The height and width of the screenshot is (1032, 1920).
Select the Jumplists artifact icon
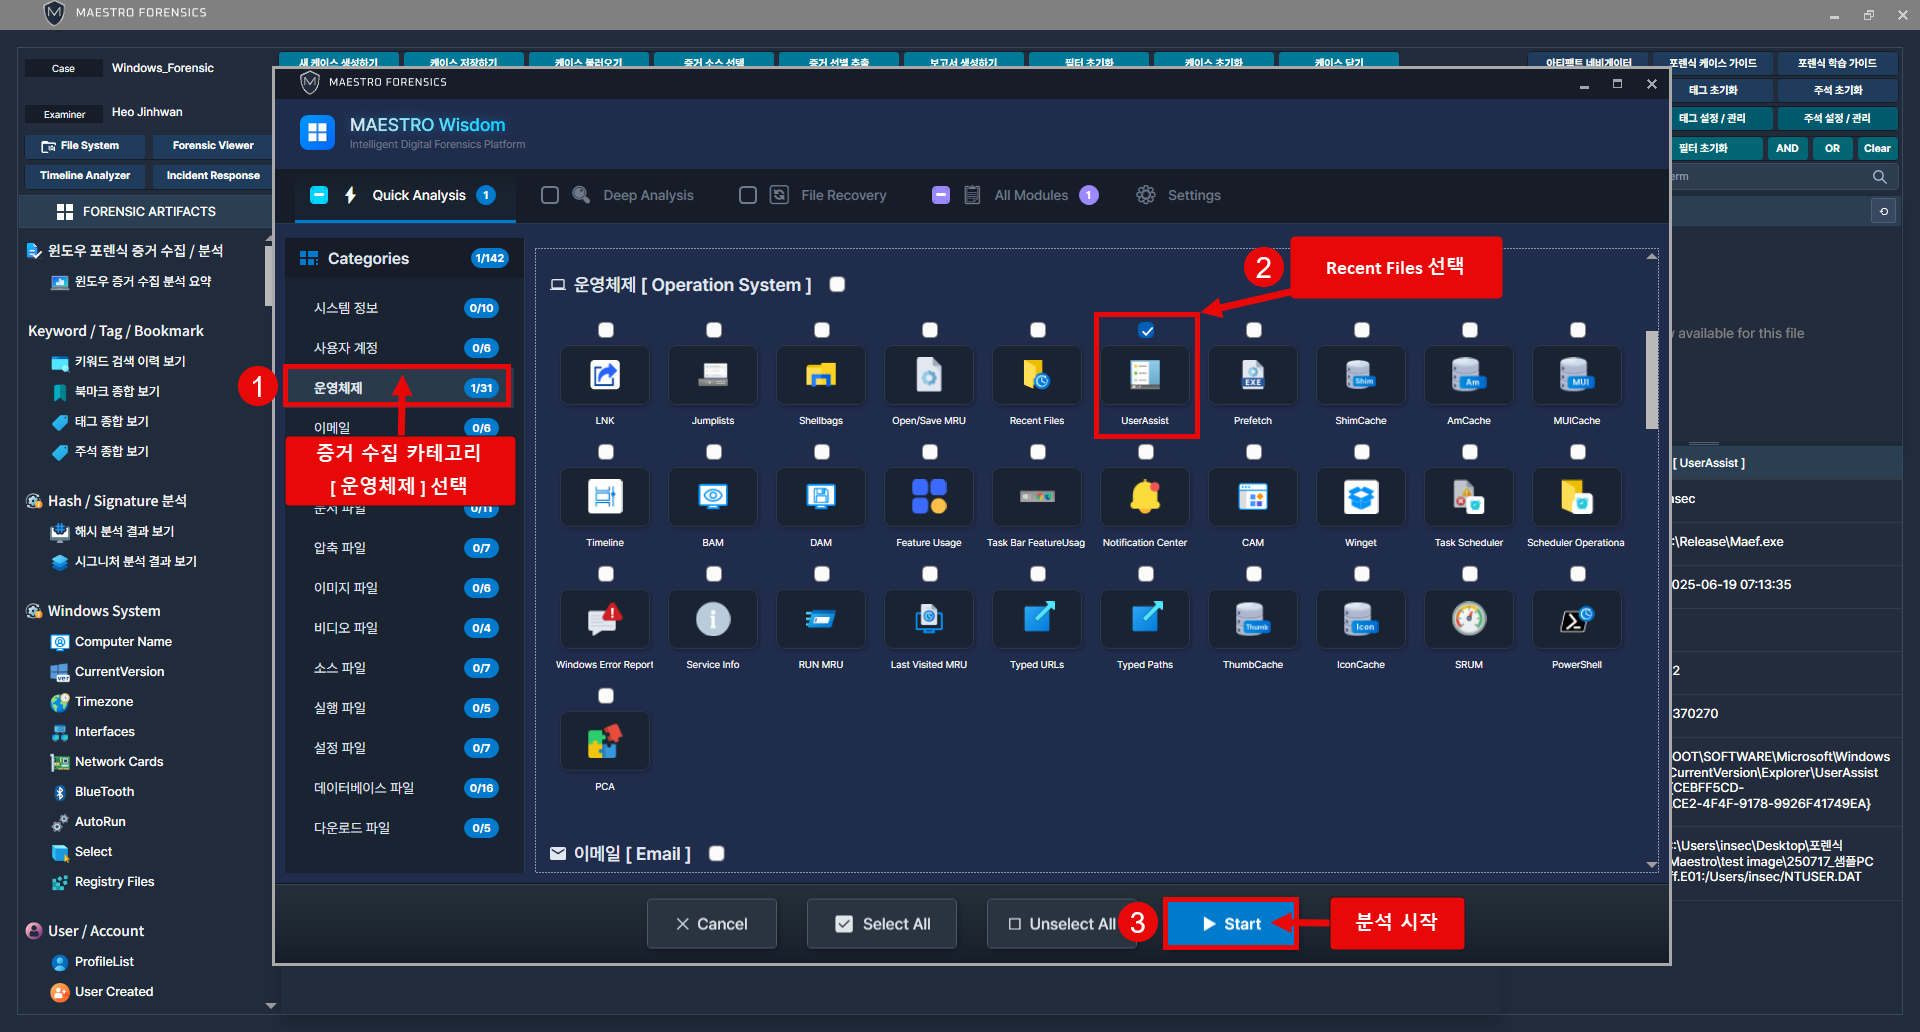pyautogui.click(x=713, y=375)
